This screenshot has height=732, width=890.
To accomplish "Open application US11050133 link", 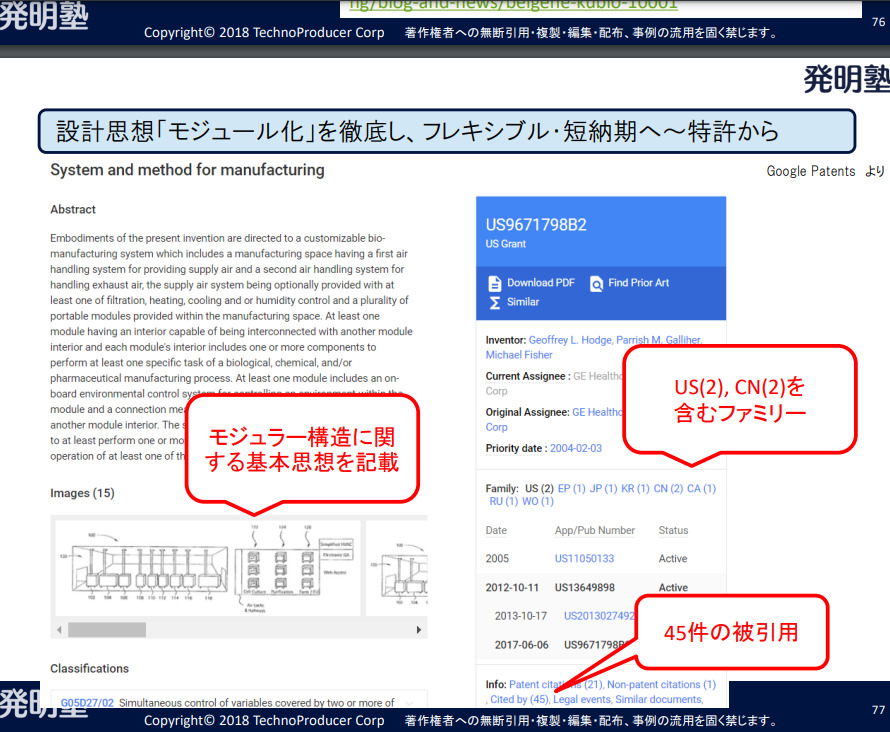I will tap(584, 559).
